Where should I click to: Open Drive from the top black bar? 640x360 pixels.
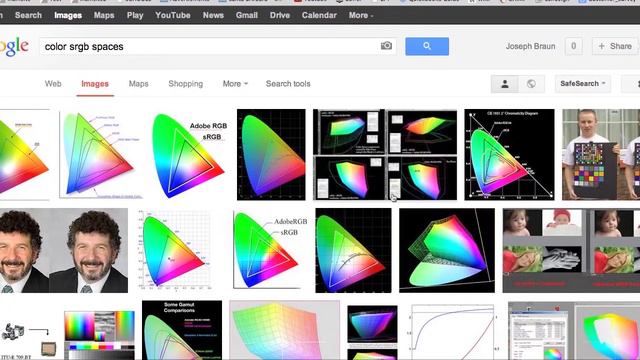pos(280,16)
